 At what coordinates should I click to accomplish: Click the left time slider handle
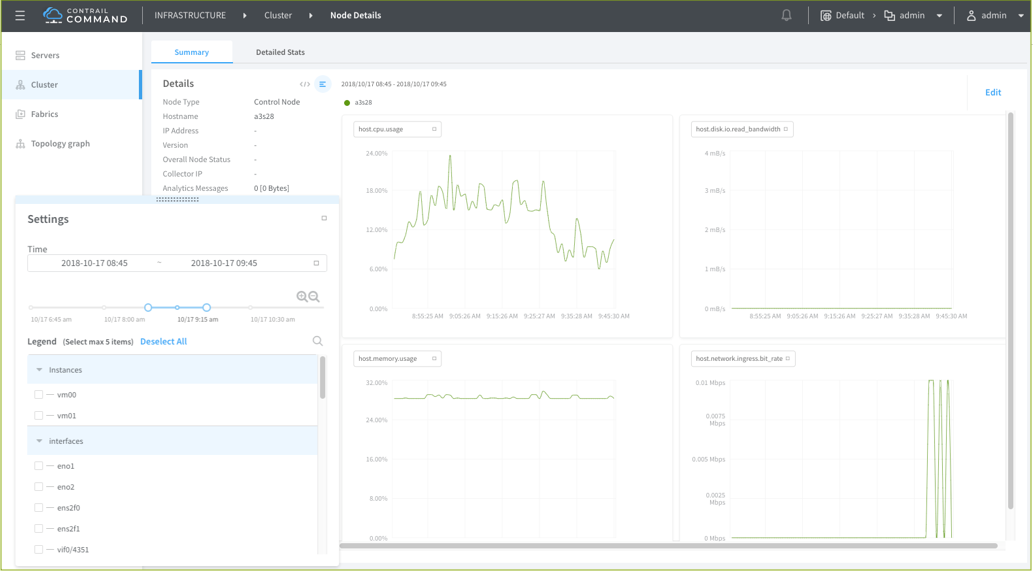pyautogui.click(x=148, y=308)
